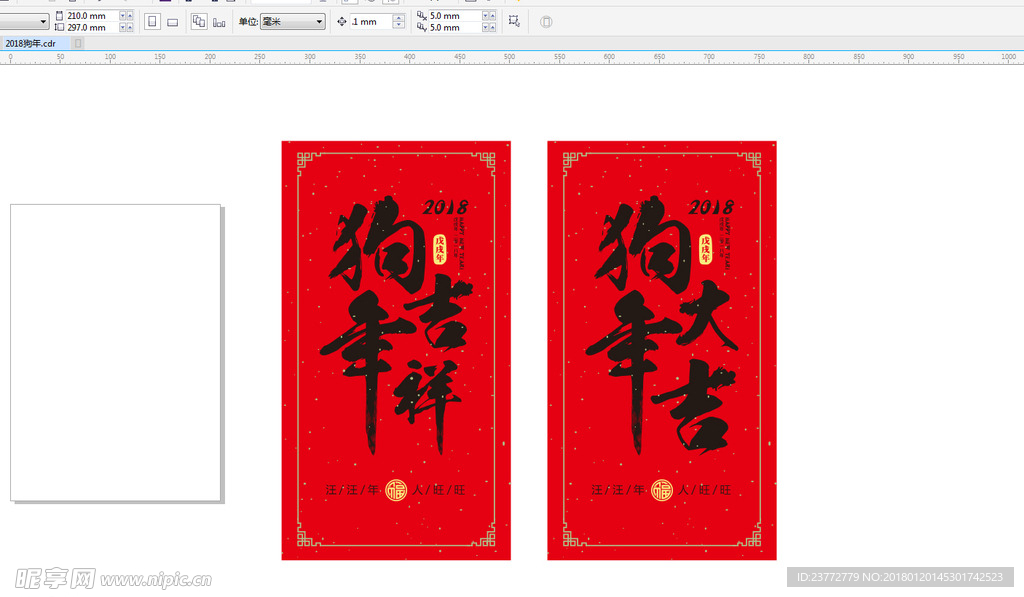Click the page height icon beside 297.0 mm
1024x597 pixels.
point(58,27)
